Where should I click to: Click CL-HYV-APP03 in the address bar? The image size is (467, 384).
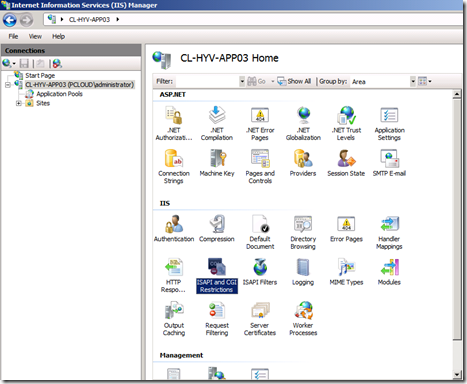pyautogui.click(x=89, y=20)
